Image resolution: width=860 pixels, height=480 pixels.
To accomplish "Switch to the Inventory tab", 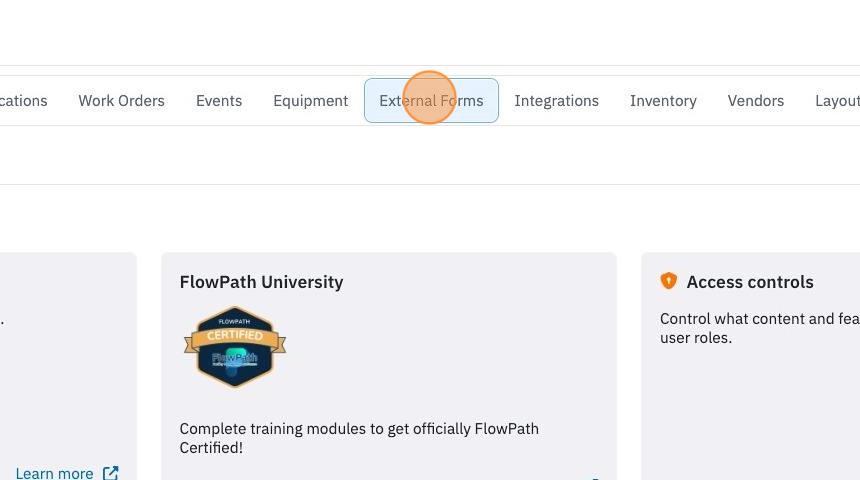I will [x=663, y=100].
